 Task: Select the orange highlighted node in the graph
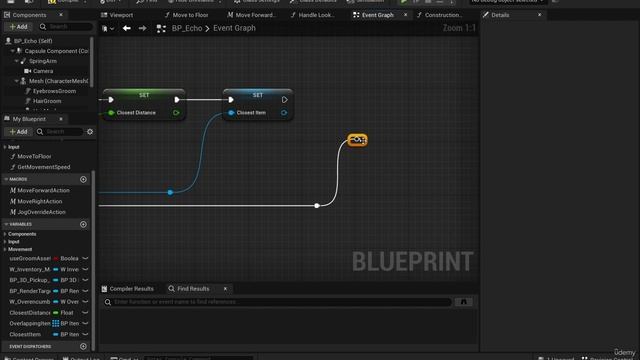pyautogui.click(x=358, y=140)
